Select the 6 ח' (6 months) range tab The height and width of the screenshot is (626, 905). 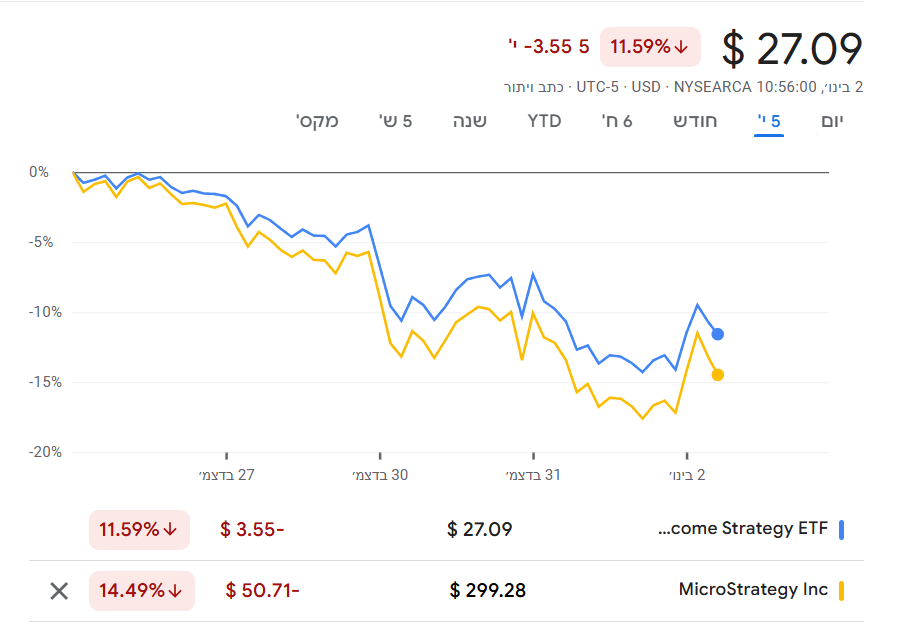616,121
